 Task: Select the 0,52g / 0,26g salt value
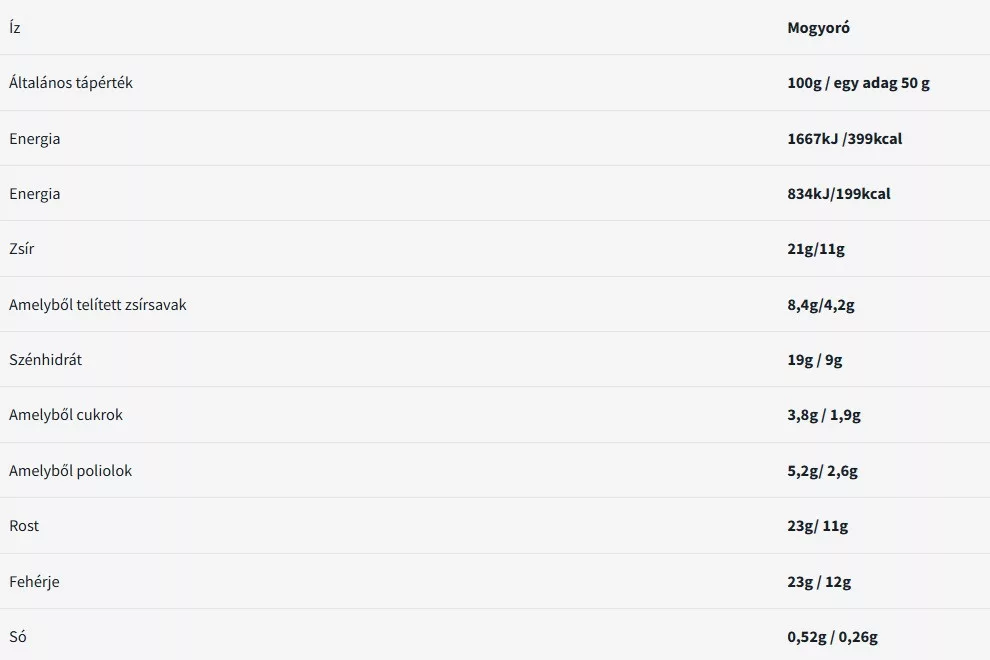tap(832, 637)
